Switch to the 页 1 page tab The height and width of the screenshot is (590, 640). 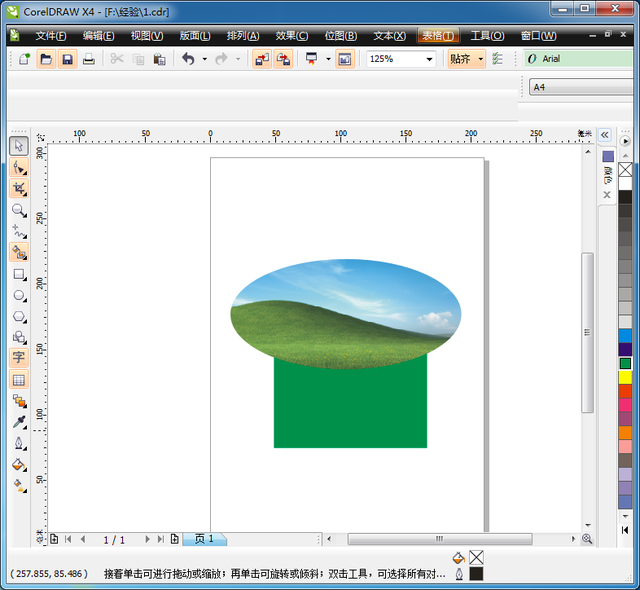coord(204,539)
